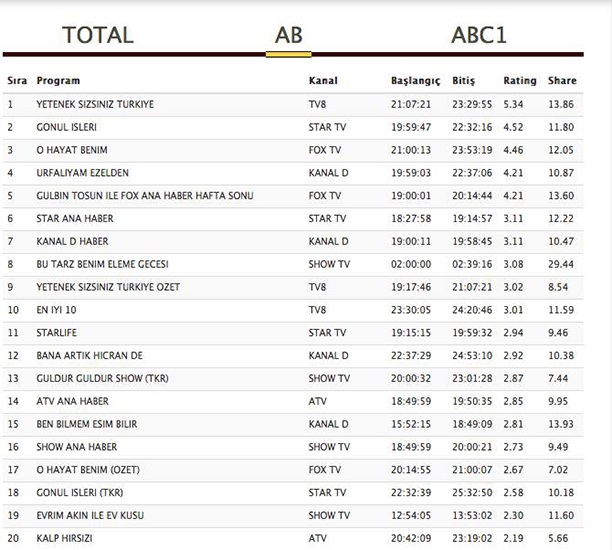Click share value 5.66
Image resolution: width=612 pixels, height=550 pixels.
(x=558, y=538)
